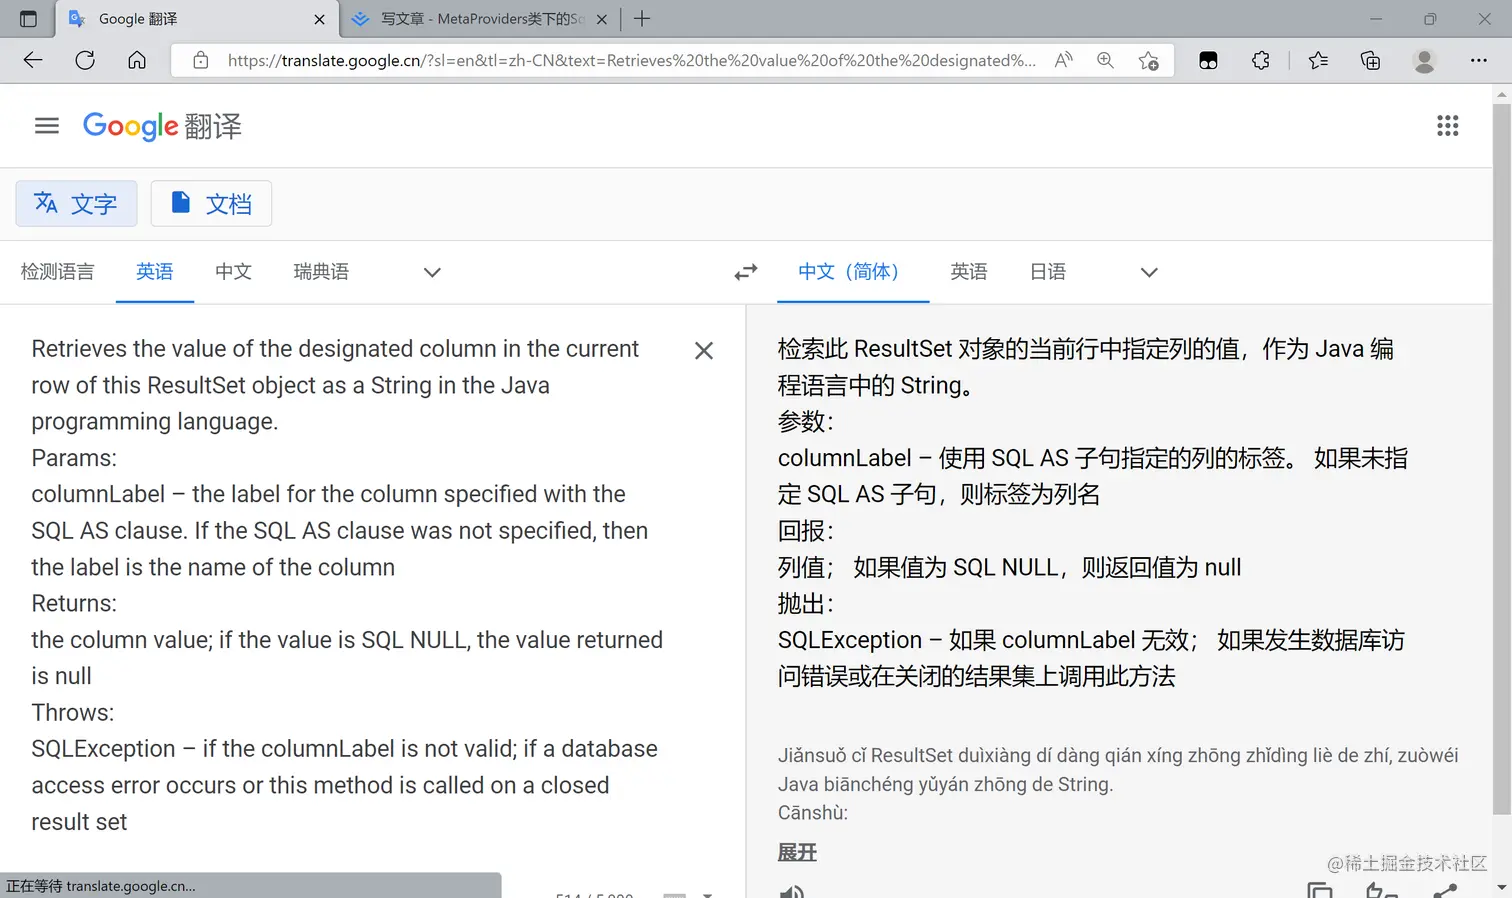The width and height of the screenshot is (1512, 898).
Task: Select the 文档 document translation mode
Action: click(x=211, y=204)
